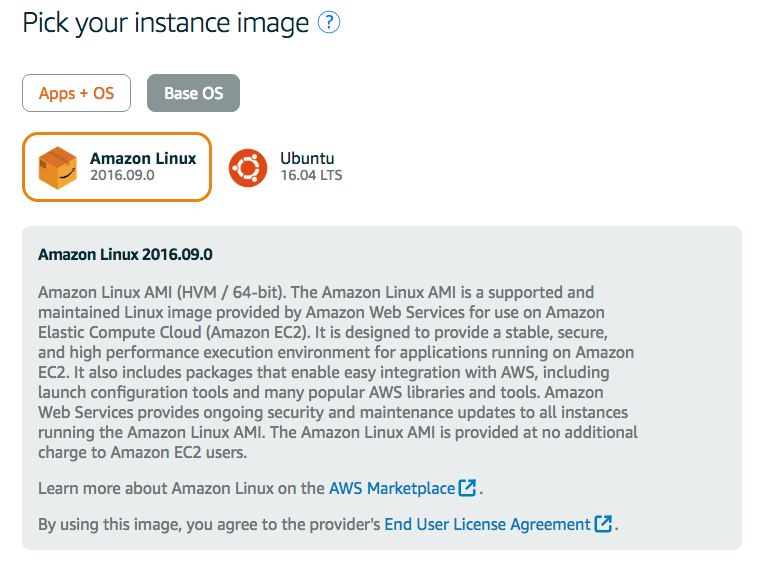Open the End User License Agreement link

click(x=487, y=524)
